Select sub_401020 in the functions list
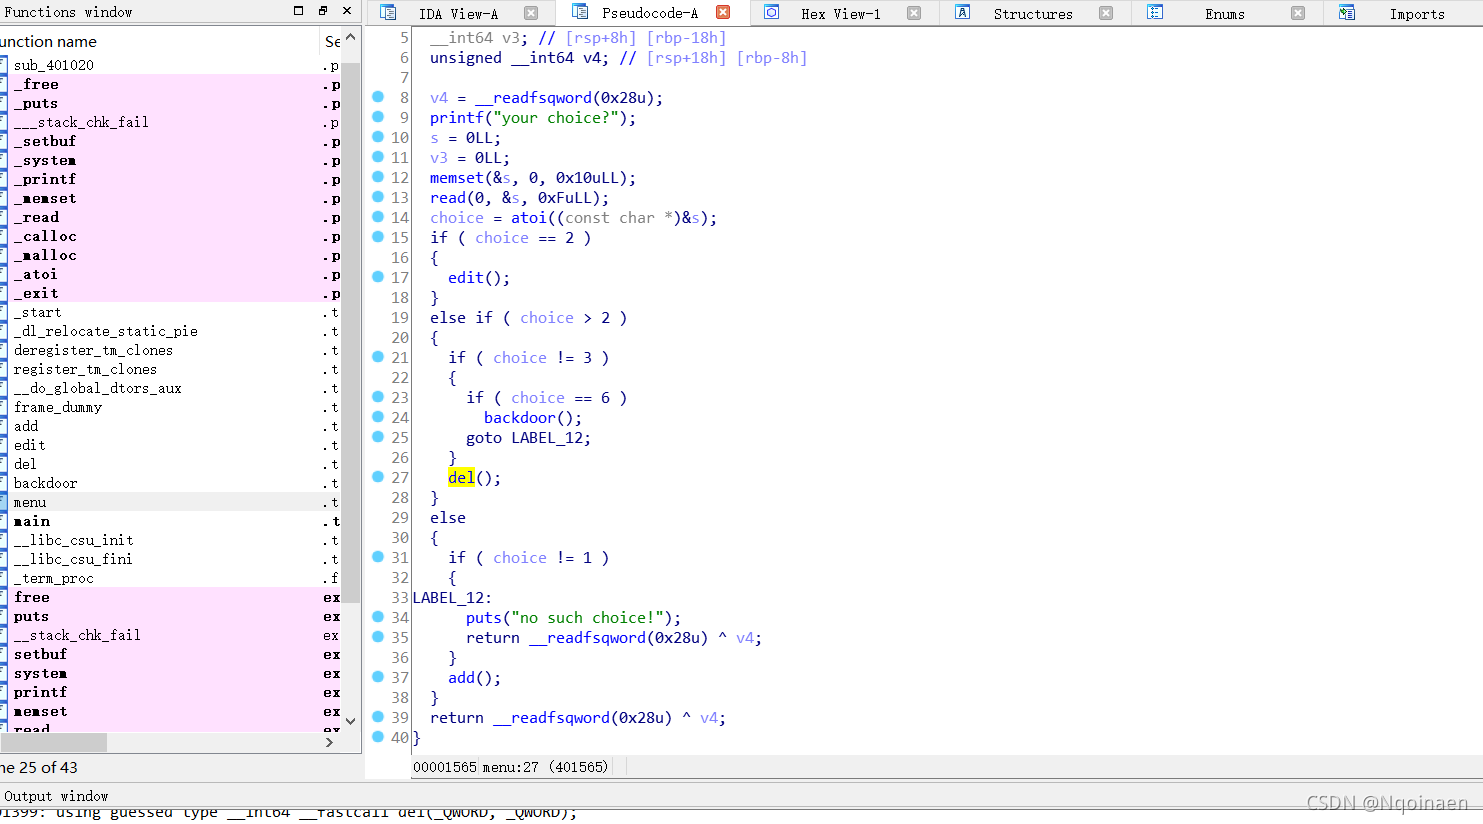 tap(170, 65)
